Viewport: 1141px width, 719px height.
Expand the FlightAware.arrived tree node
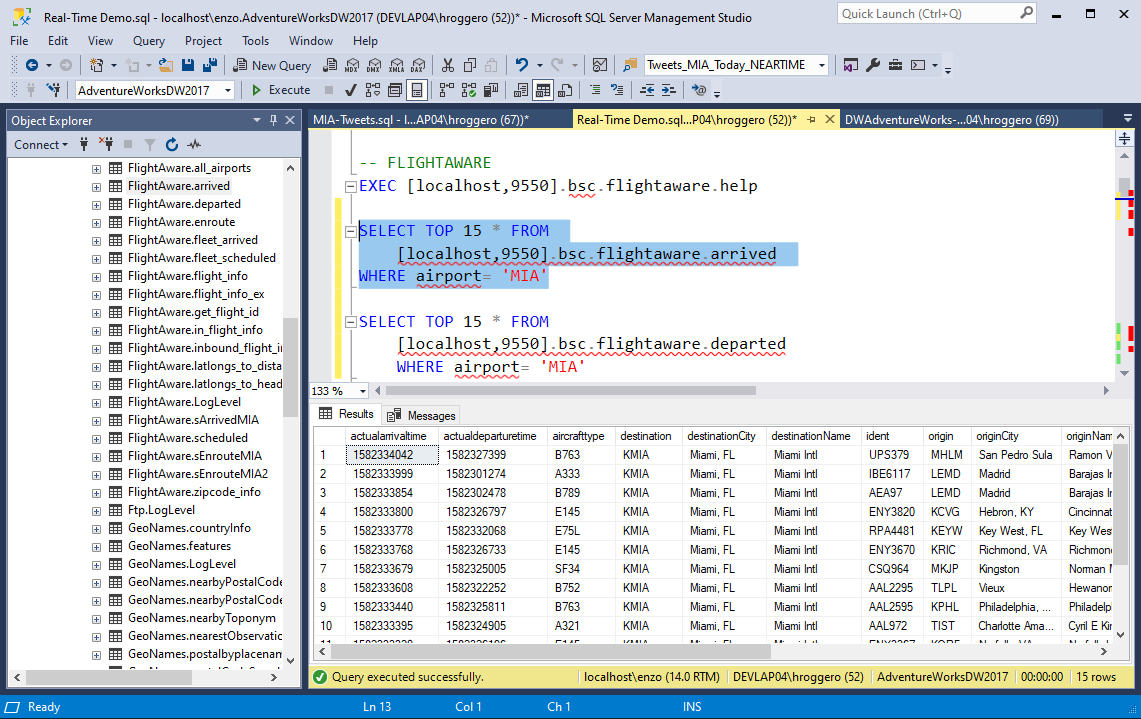(96, 186)
